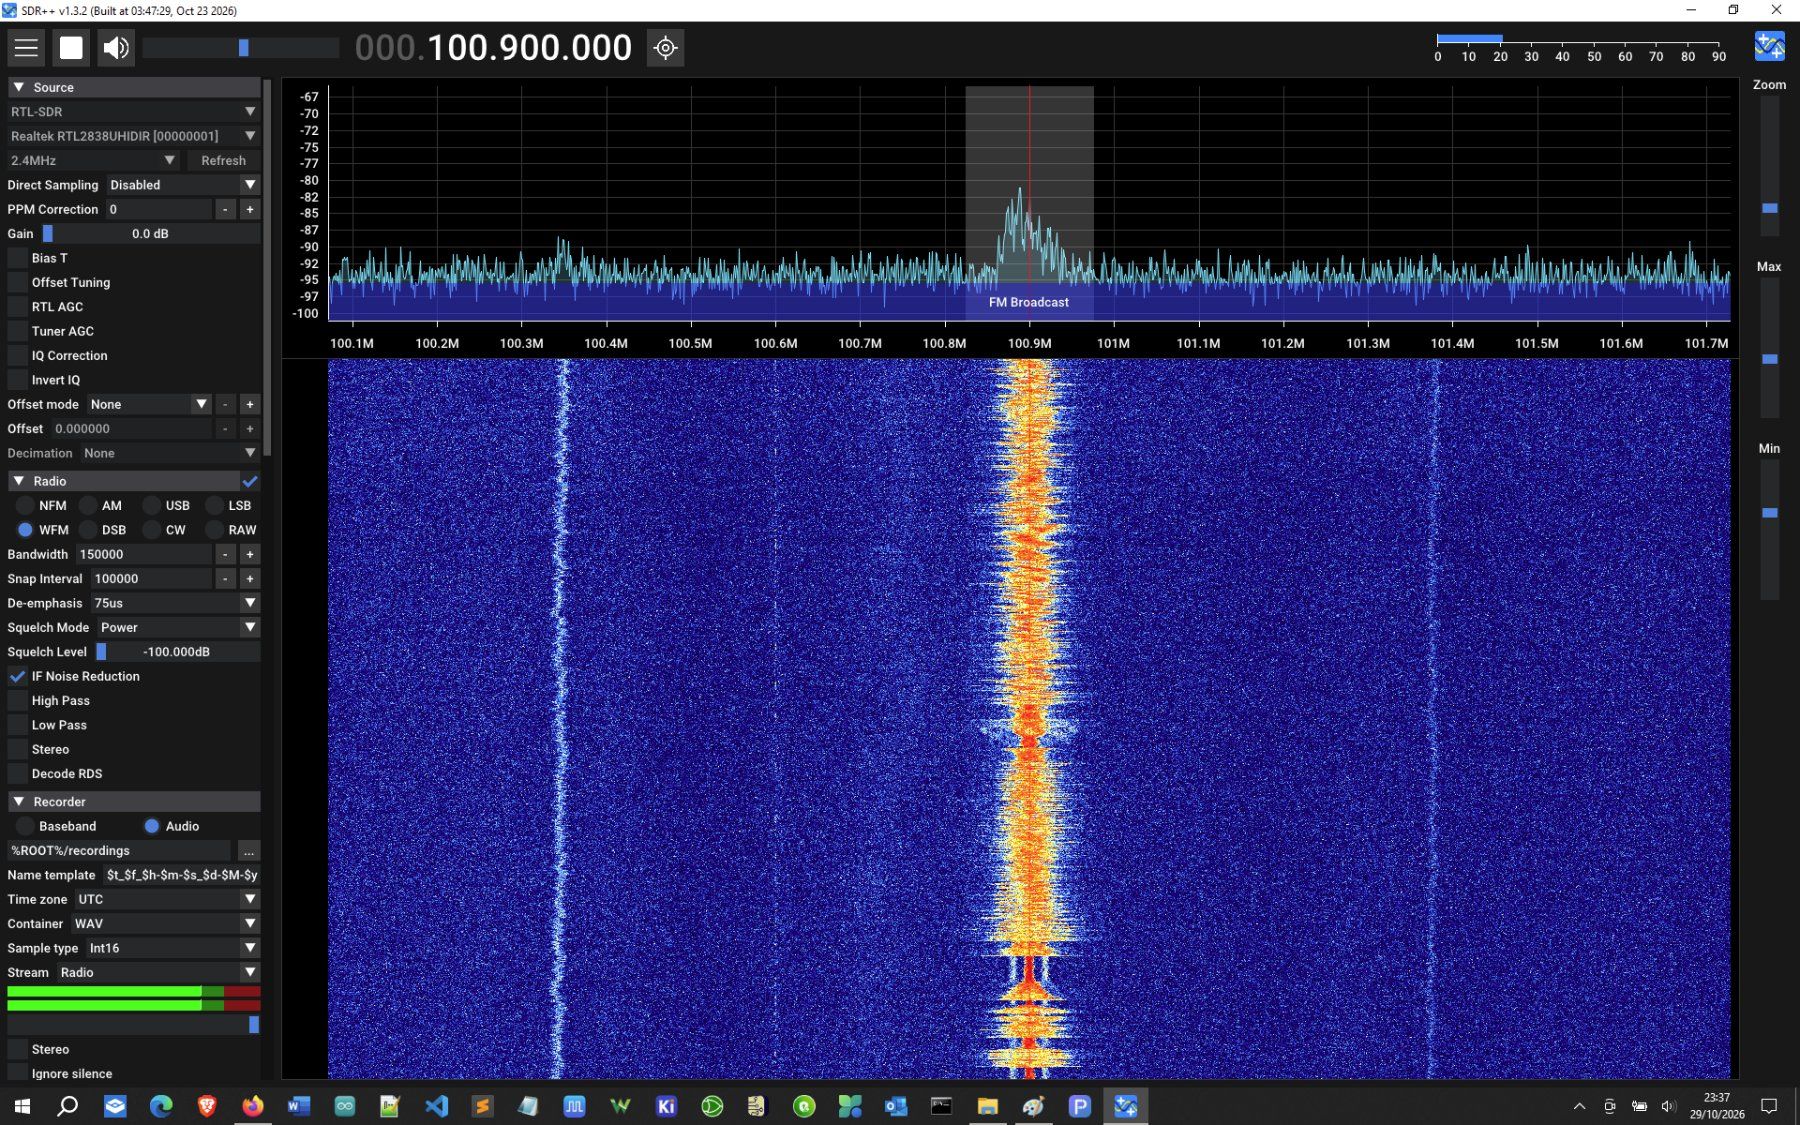Collapse the Recorder section
The image size is (1800, 1125).
134,802
